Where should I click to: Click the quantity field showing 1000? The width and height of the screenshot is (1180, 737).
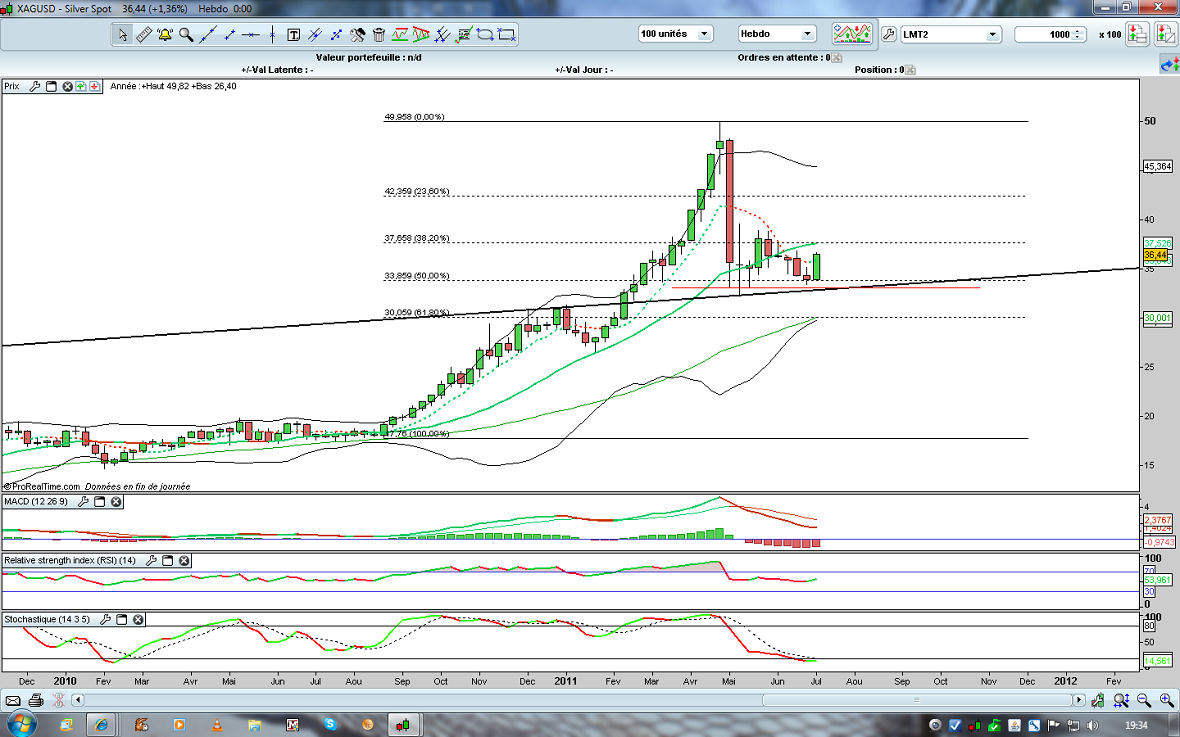pos(1050,35)
